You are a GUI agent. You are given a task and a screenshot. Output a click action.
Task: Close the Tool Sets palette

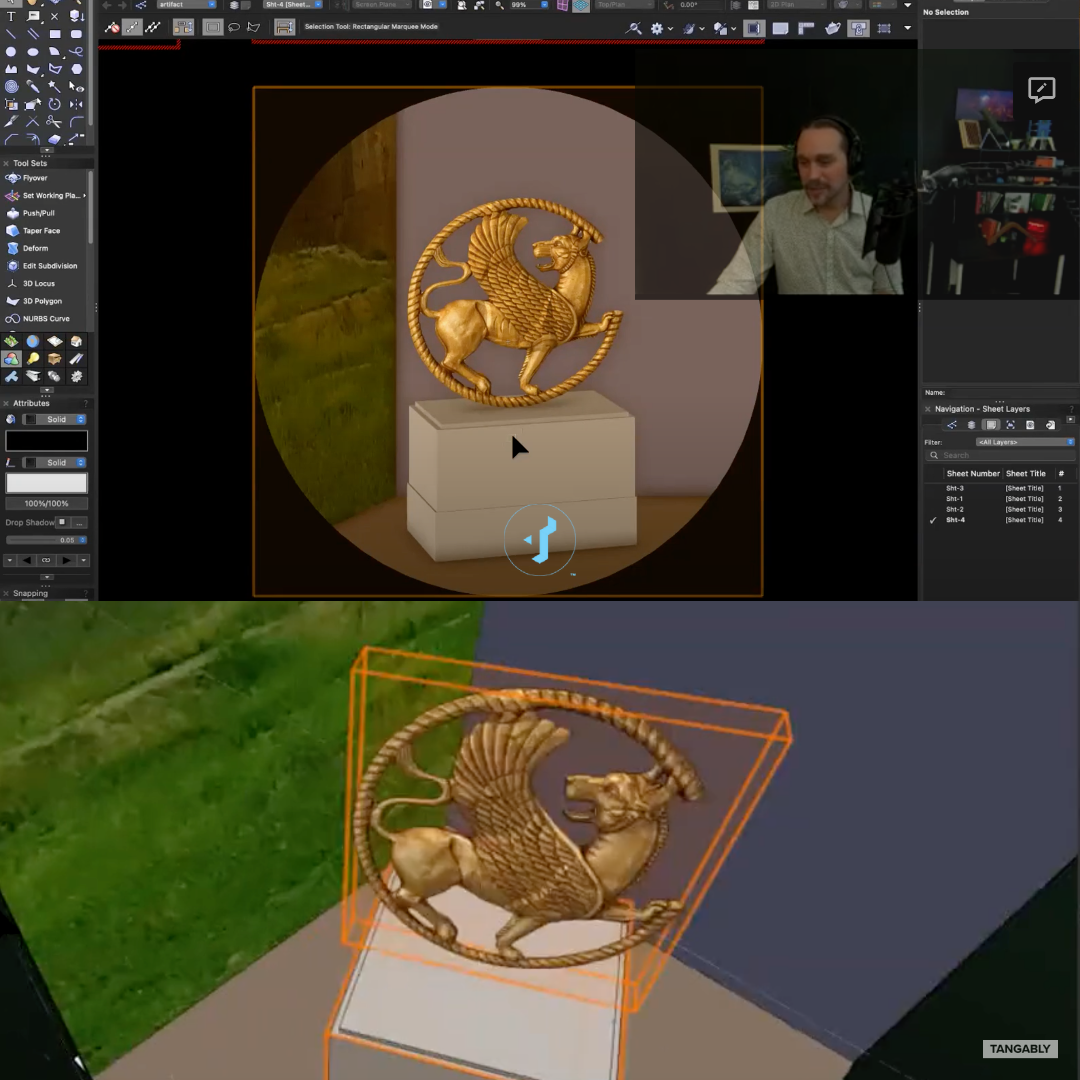6,163
